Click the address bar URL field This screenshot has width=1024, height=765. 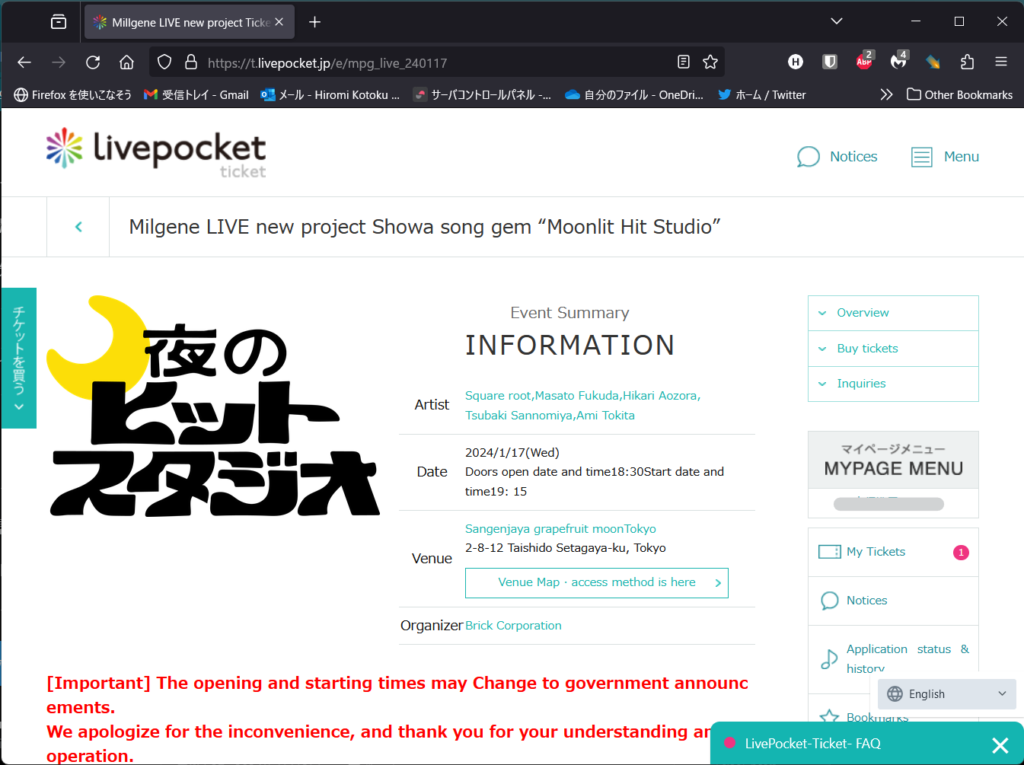click(430, 62)
